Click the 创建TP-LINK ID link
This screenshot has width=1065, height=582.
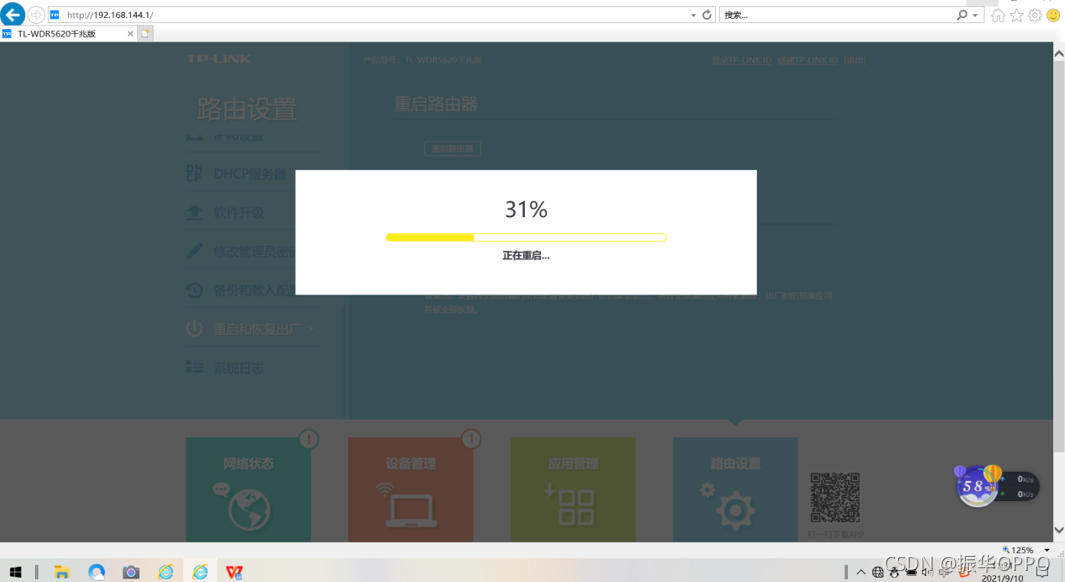click(x=808, y=60)
